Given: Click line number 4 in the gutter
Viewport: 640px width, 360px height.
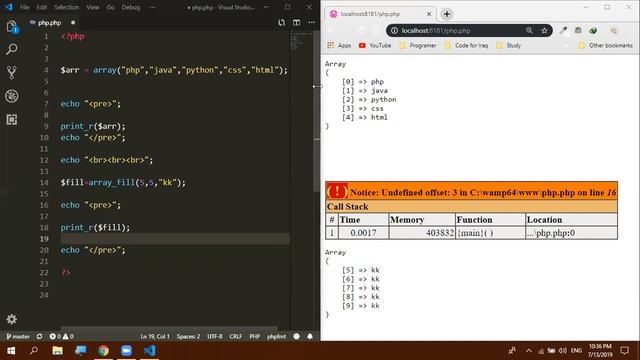Looking at the screenshot, I should [x=46, y=70].
